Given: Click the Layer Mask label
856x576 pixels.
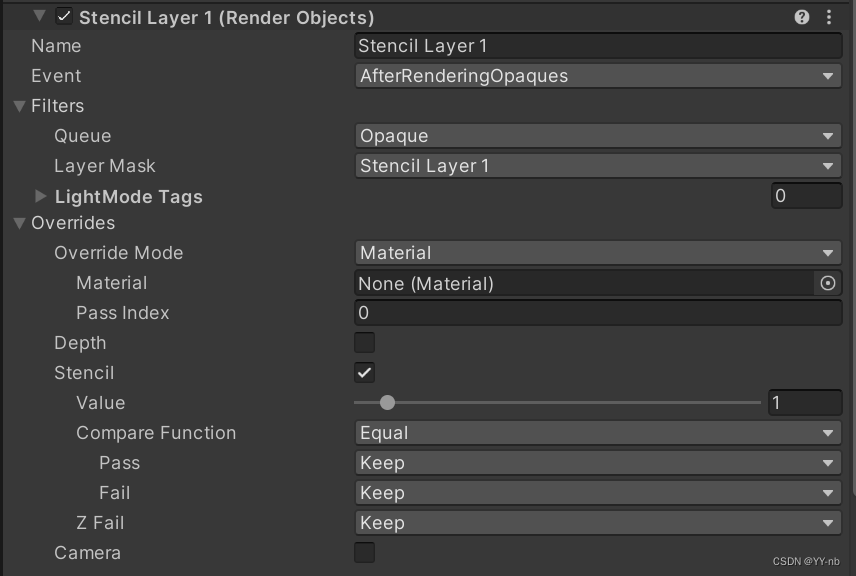Looking at the screenshot, I should (105, 166).
